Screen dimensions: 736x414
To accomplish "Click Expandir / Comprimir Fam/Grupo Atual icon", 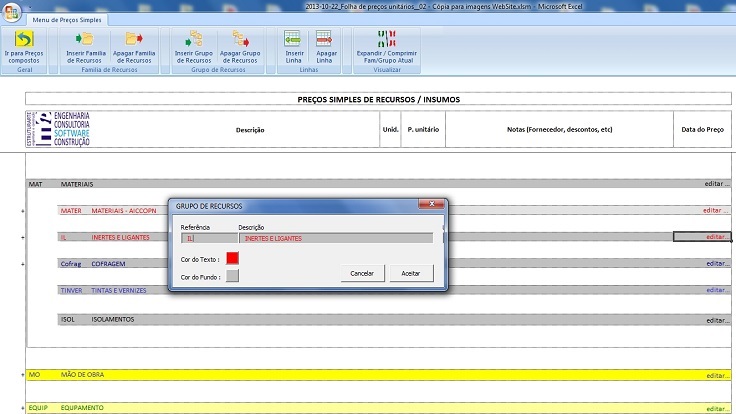I will 388,39.
